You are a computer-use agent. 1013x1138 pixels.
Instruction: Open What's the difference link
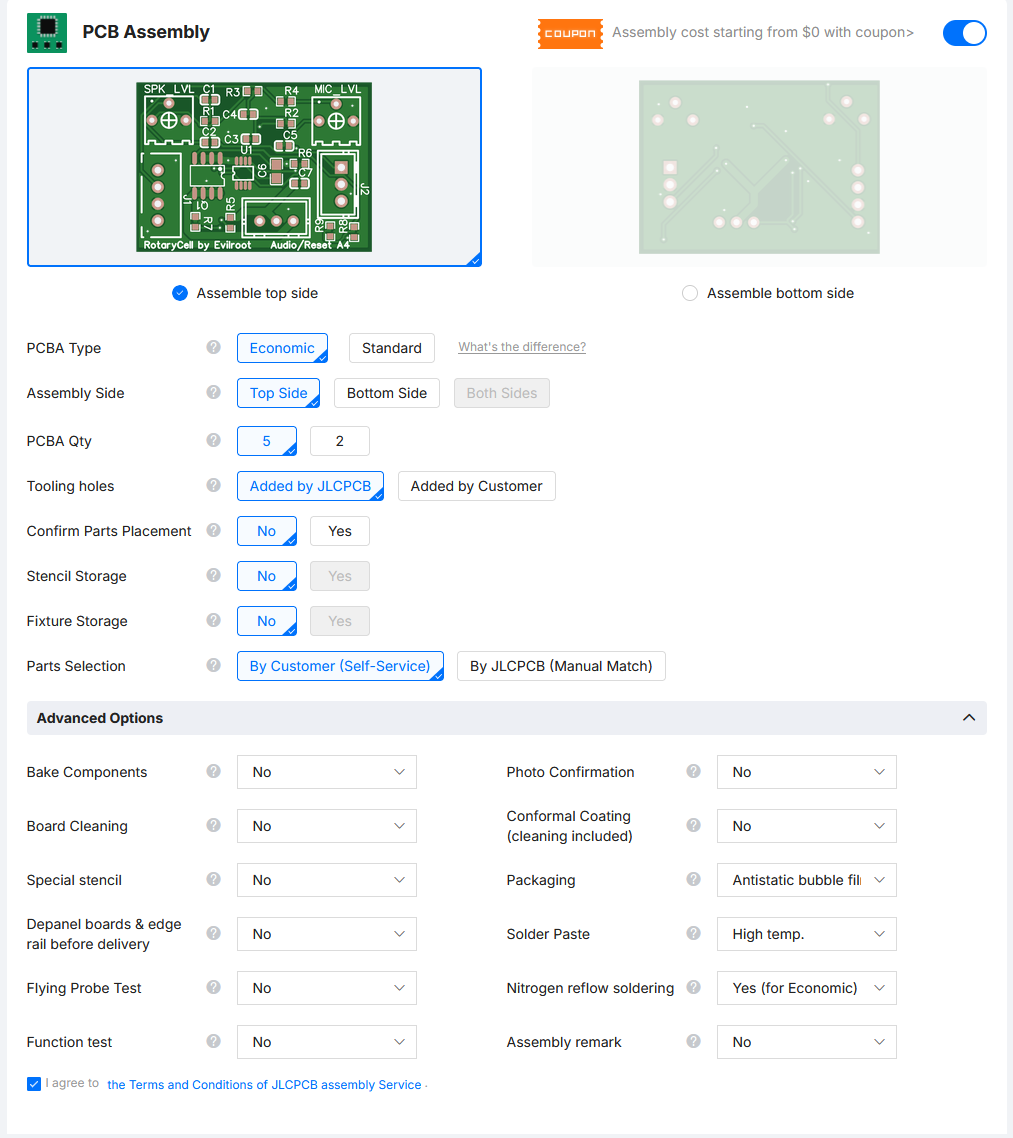tap(522, 347)
